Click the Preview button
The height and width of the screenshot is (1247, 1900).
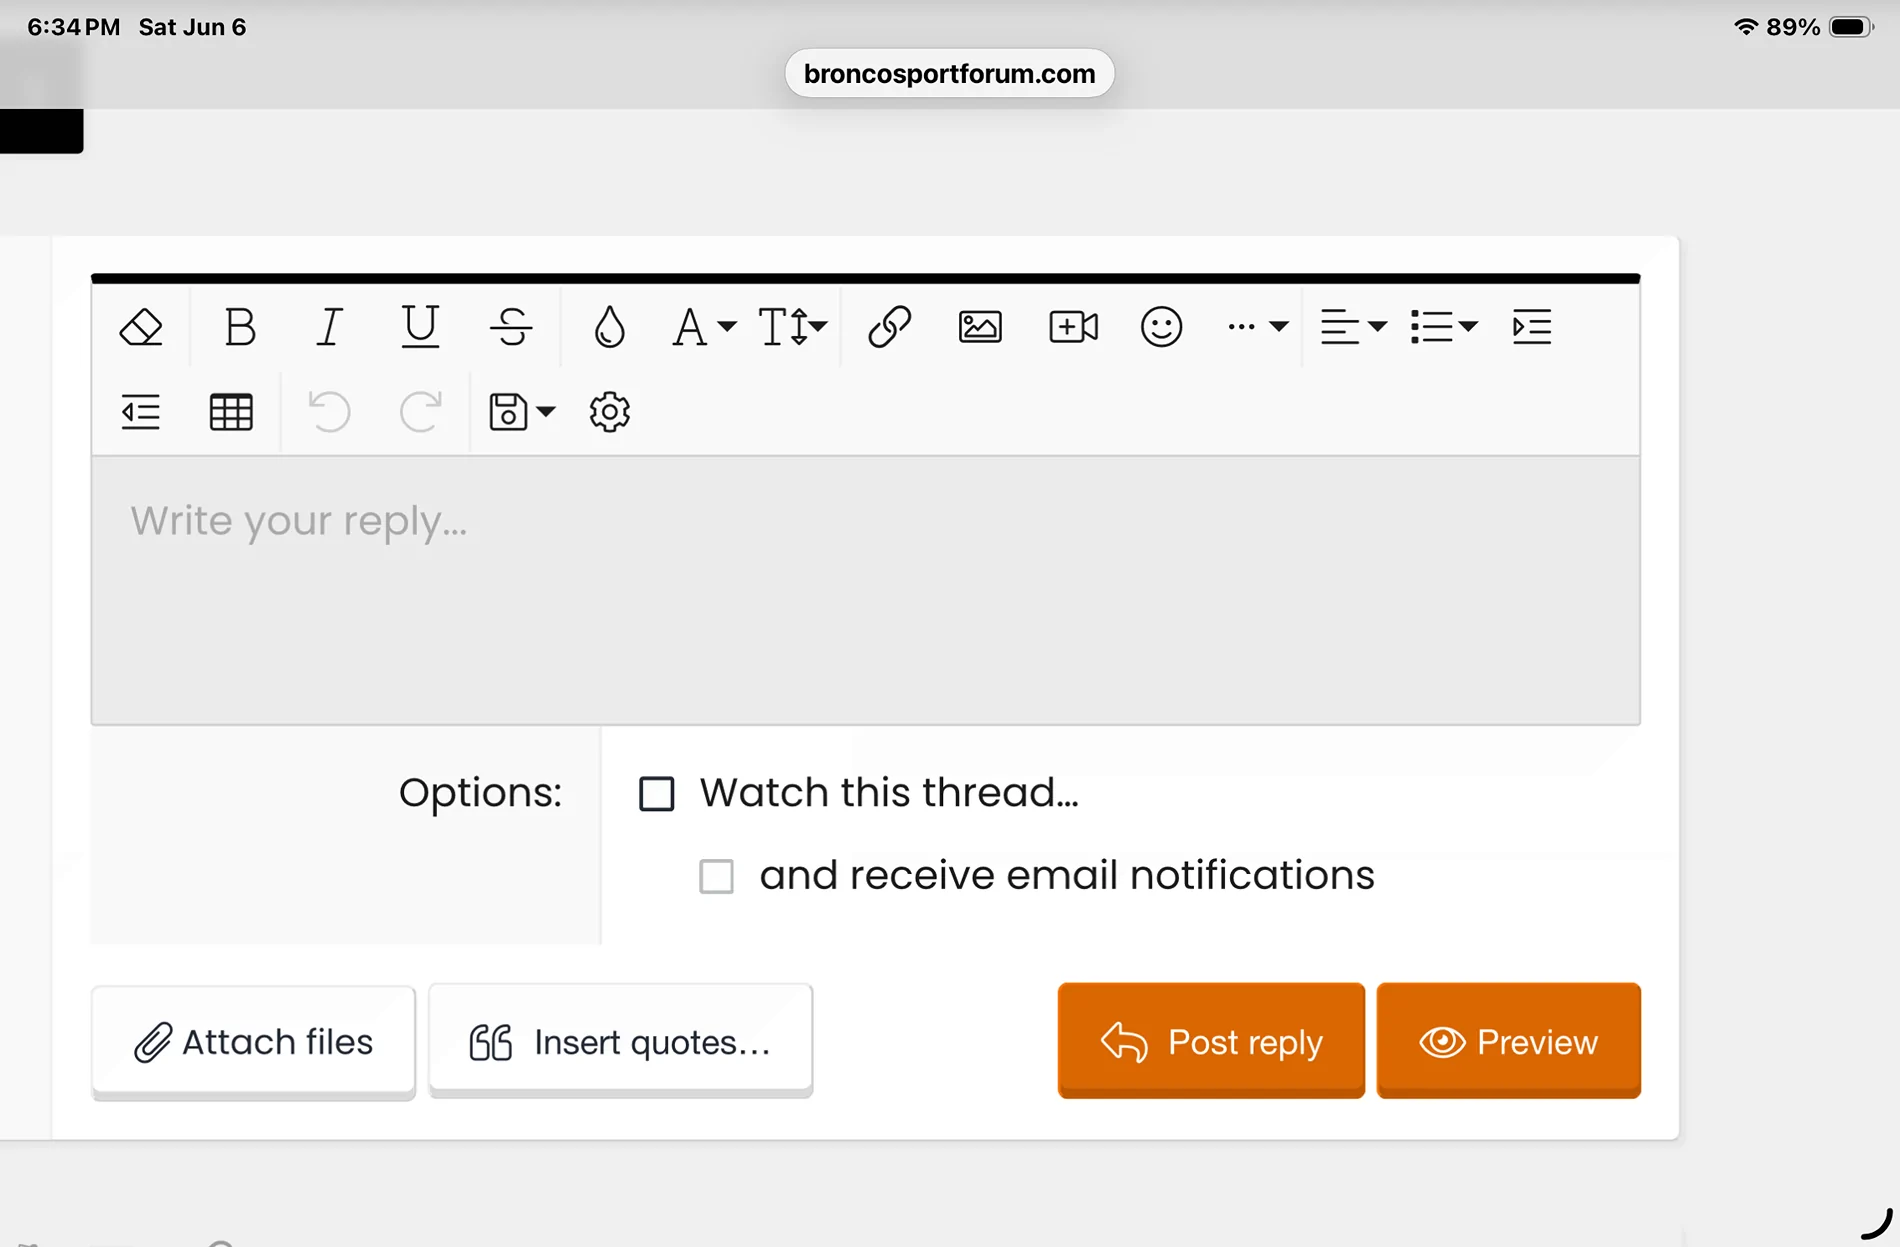[x=1508, y=1041]
